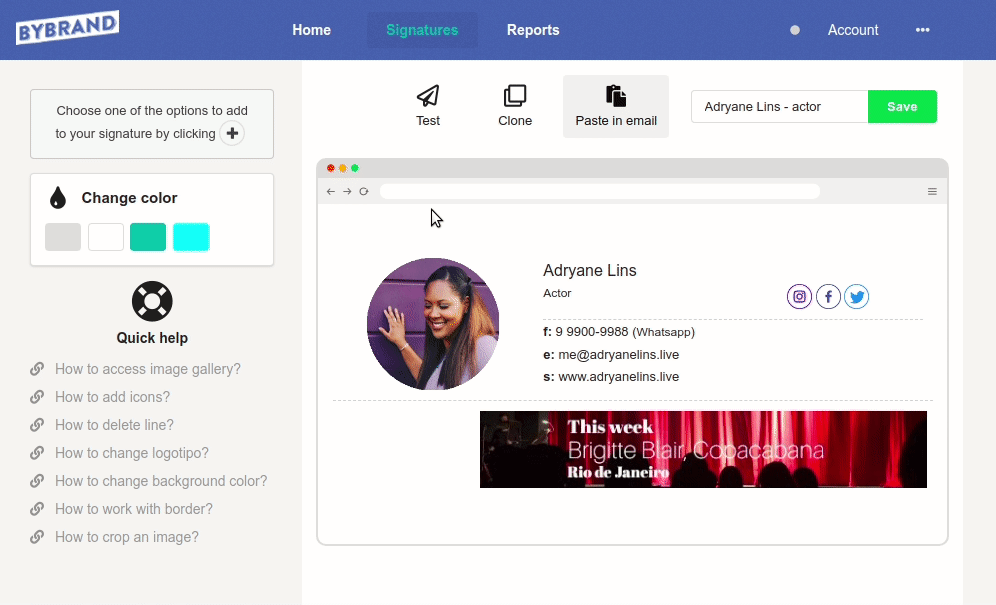Click the Instagram social icon
The width and height of the screenshot is (996, 605).
coord(799,297)
